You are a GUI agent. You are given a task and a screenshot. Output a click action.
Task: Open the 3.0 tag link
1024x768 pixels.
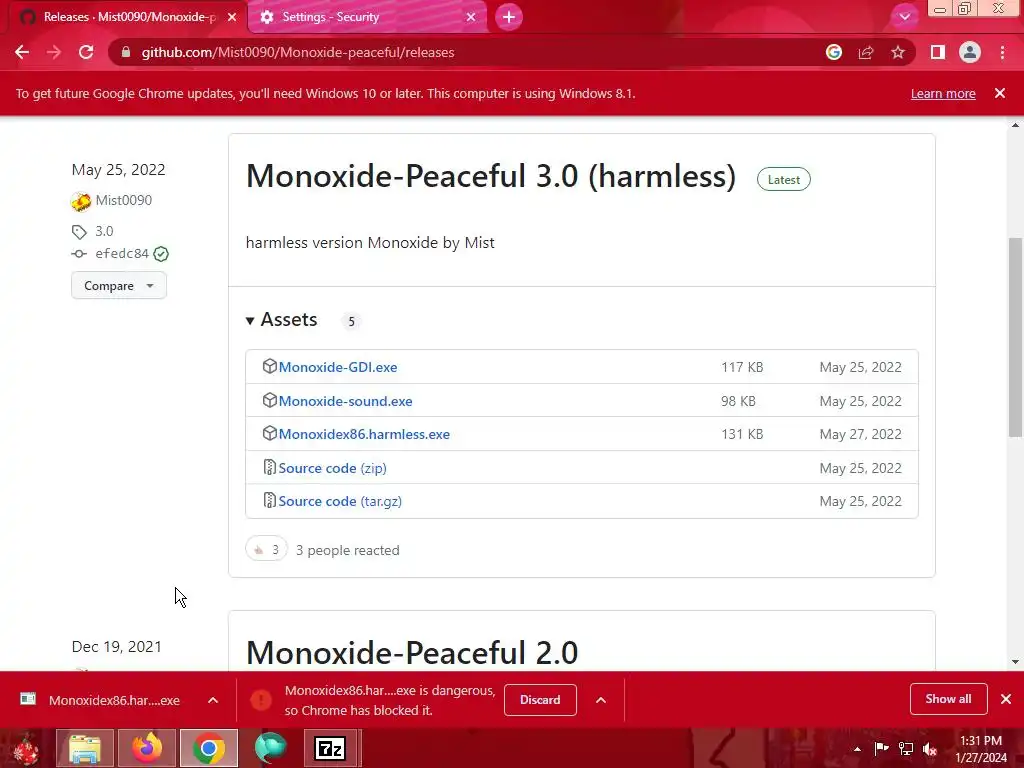coord(104,231)
